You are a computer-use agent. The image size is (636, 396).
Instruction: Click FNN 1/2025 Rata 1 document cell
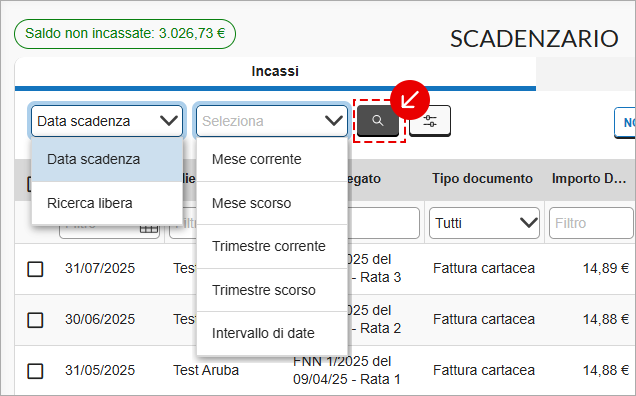pos(346,370)
